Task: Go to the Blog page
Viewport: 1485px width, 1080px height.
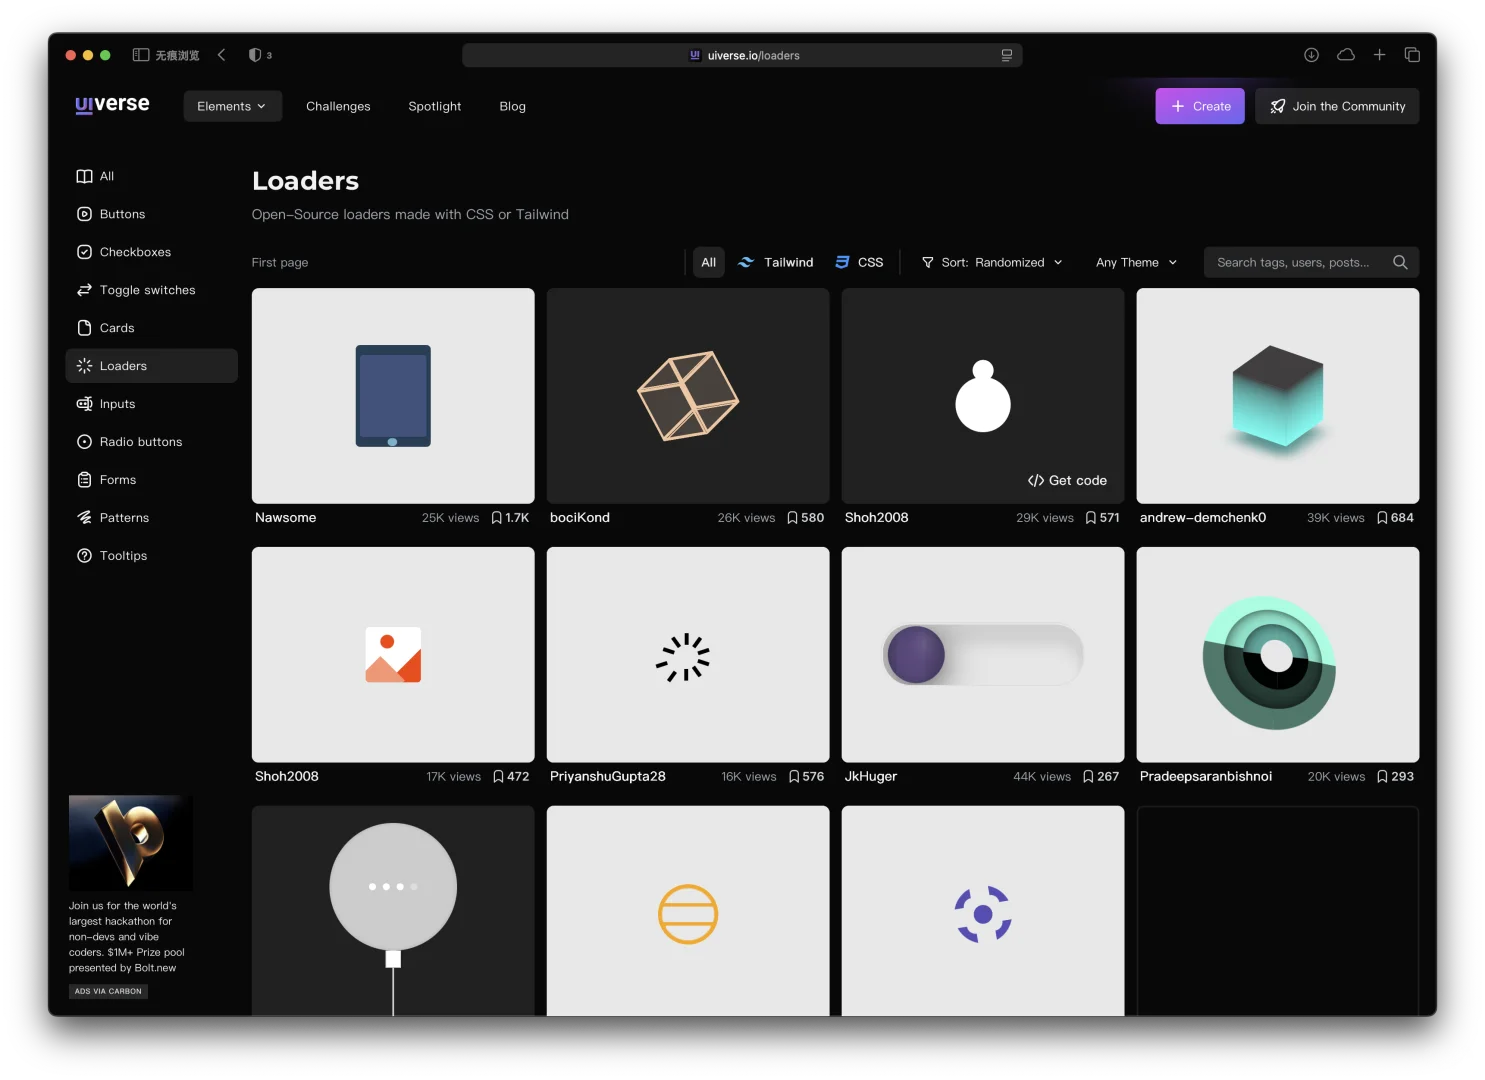Action: click(513, 106)
